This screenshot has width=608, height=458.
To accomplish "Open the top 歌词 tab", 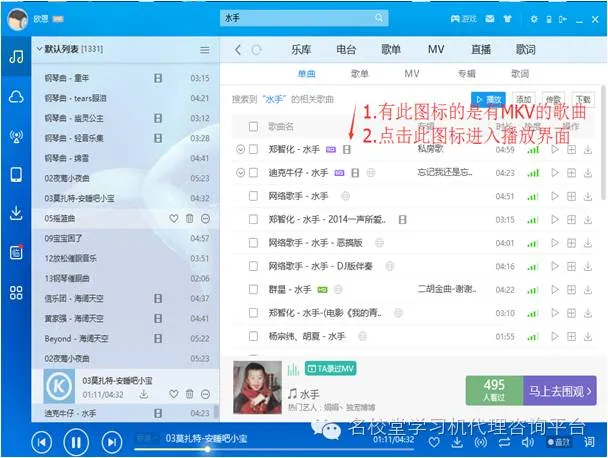I will tap(526, 50).
